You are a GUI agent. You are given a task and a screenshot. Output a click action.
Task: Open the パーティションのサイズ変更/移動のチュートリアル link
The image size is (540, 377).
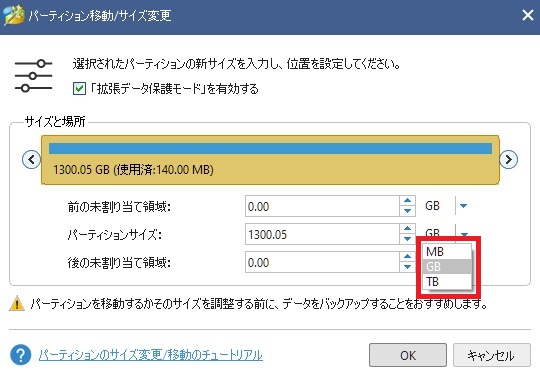(x=150, y=355)
